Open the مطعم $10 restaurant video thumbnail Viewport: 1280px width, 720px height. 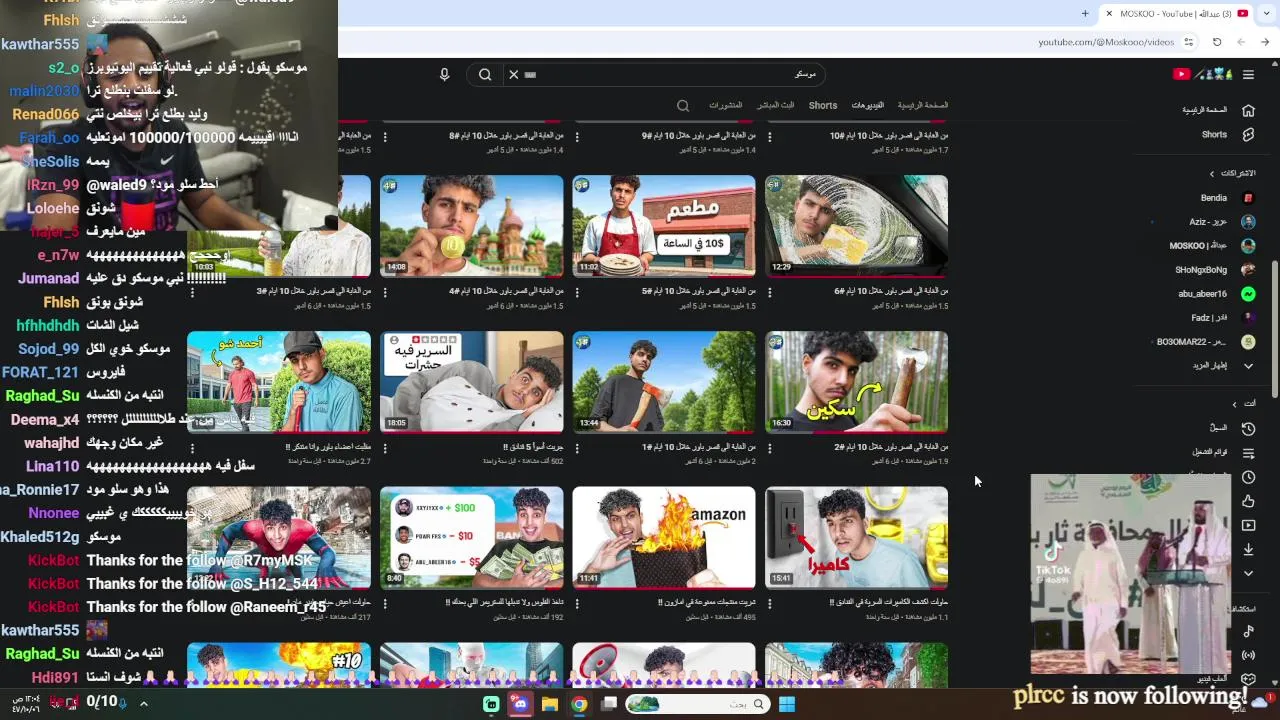[x=664, y=226]
